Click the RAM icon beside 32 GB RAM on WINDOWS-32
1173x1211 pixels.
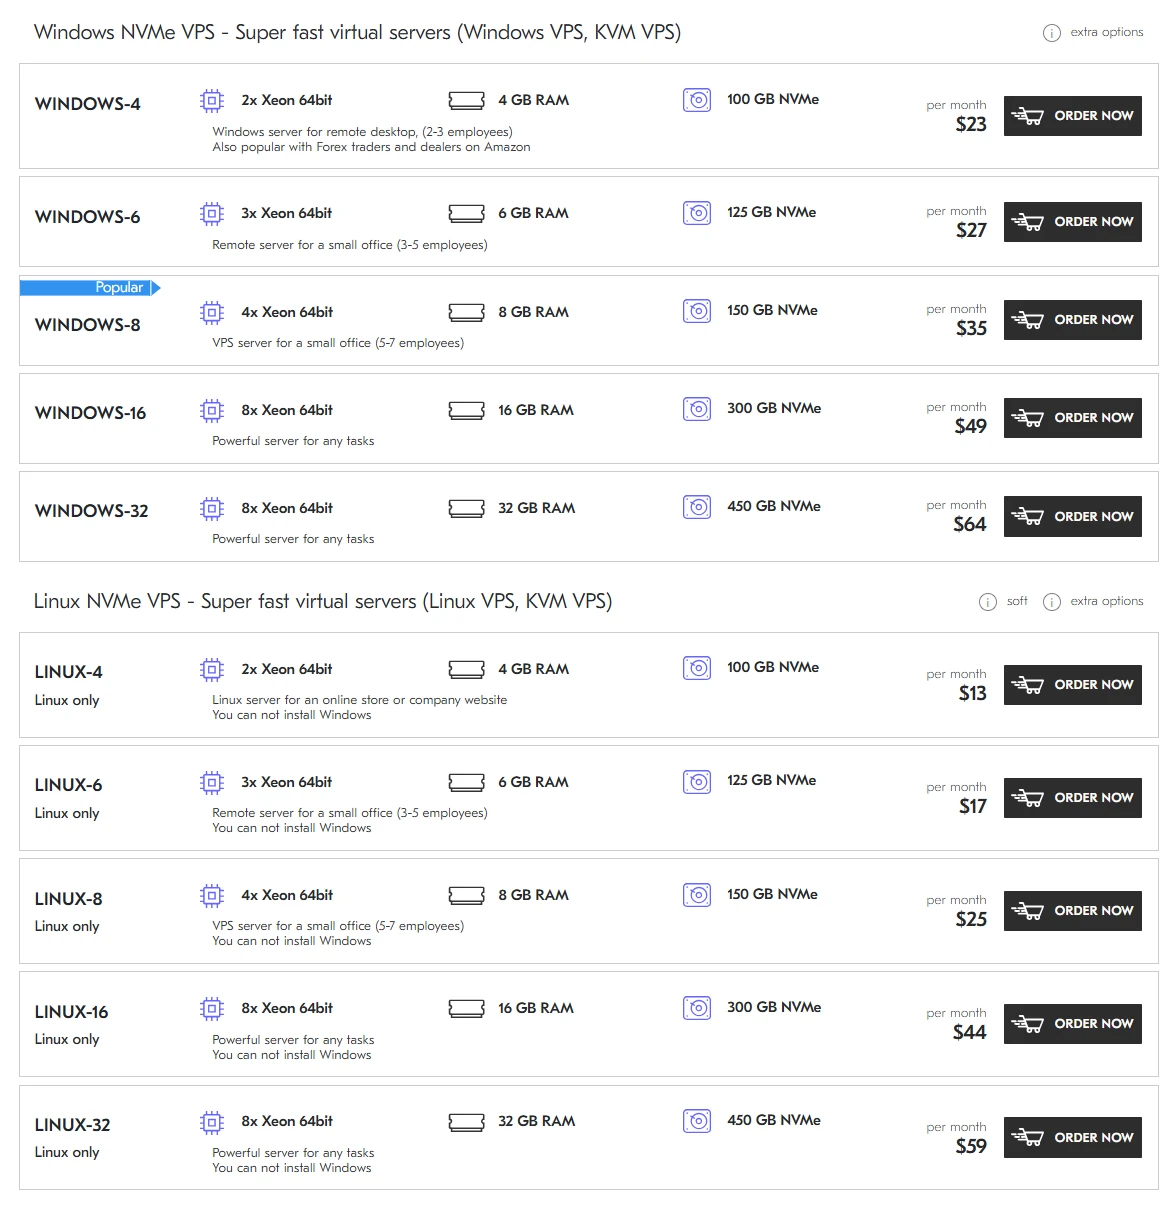pyautogui.click(x=466, y=508)
